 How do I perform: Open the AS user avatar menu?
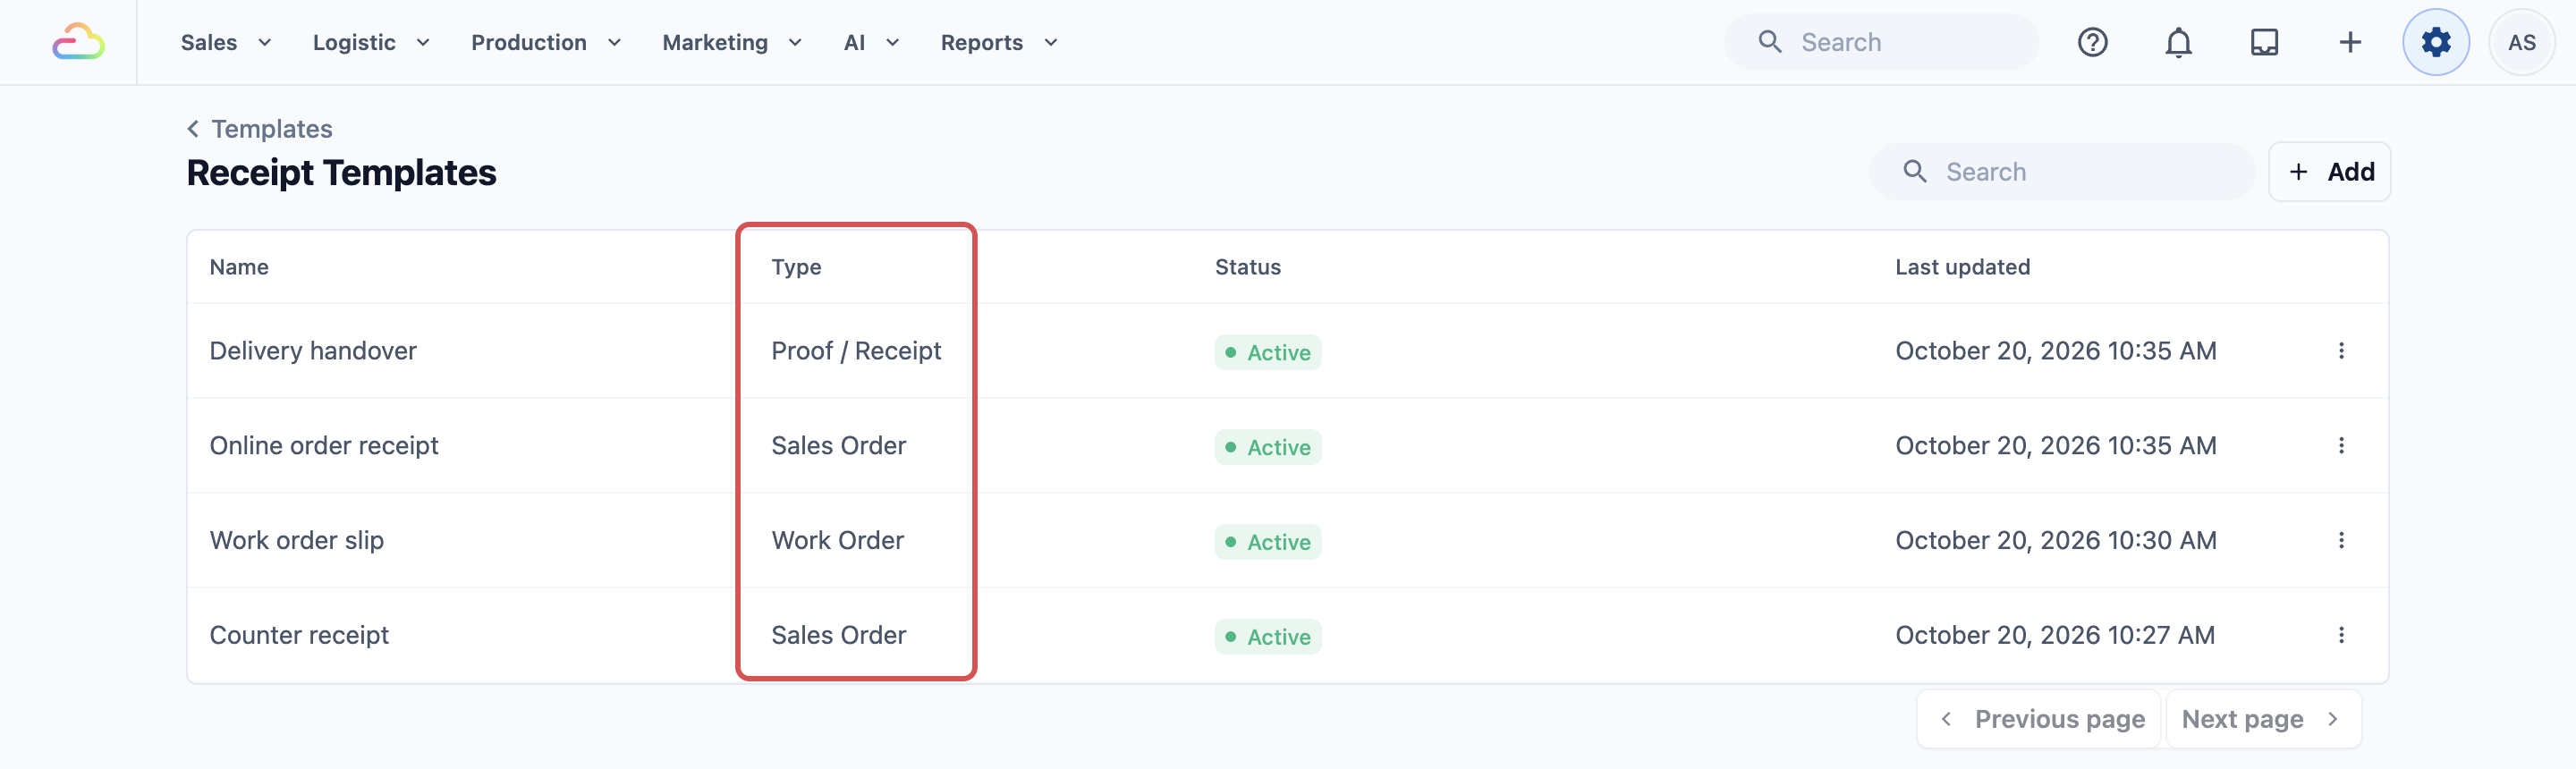[2521, 42]
